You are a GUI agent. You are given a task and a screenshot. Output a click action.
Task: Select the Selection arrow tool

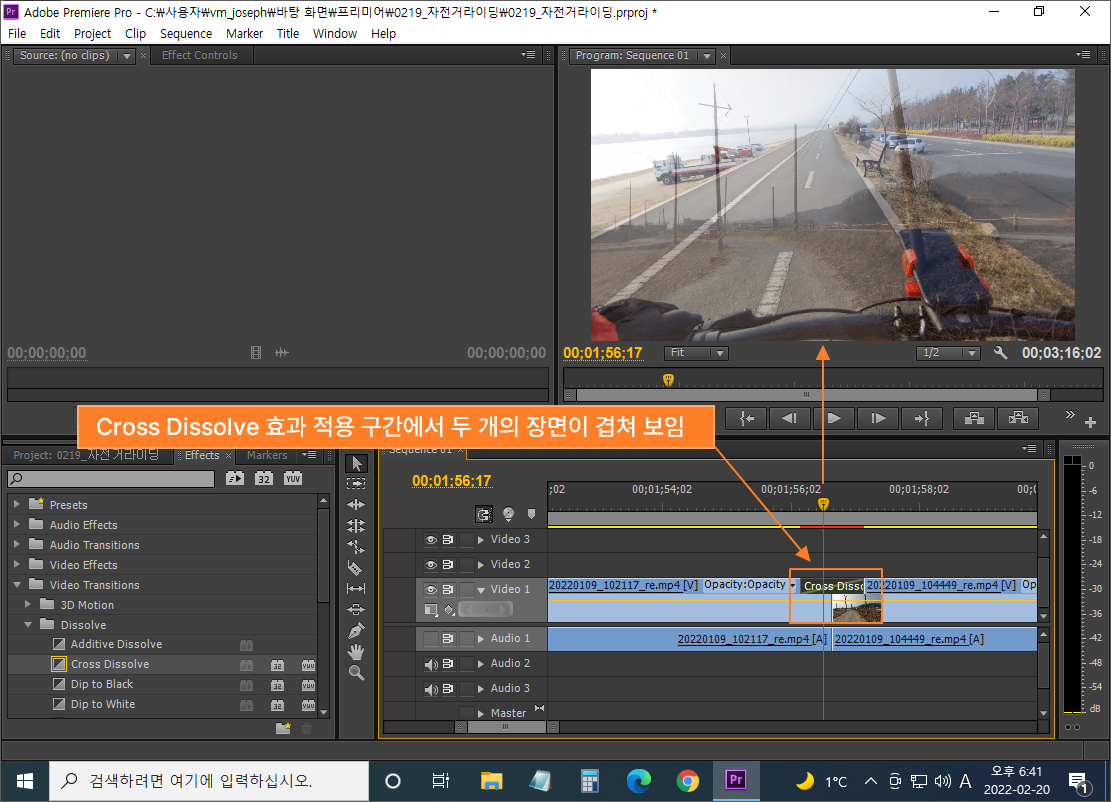pos(356,463)
